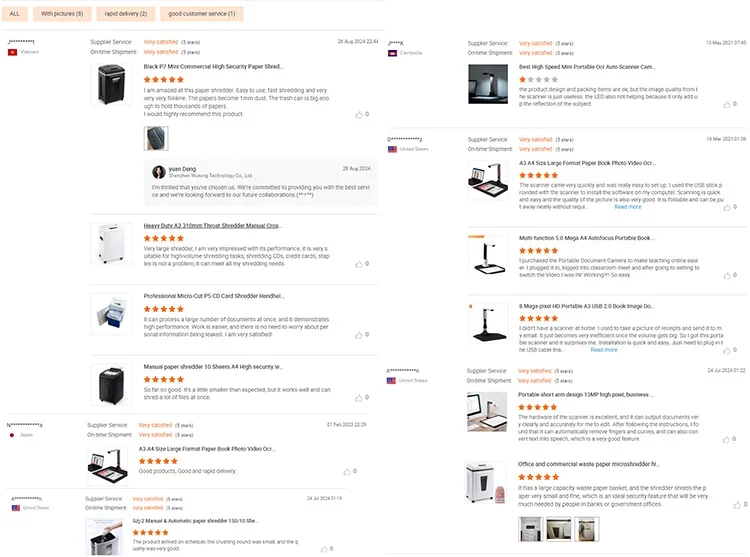The width and height of the screenshot is (750, 557).
Task: Switch to good customer service (1) tab
Action: click(x=203, y=14)
